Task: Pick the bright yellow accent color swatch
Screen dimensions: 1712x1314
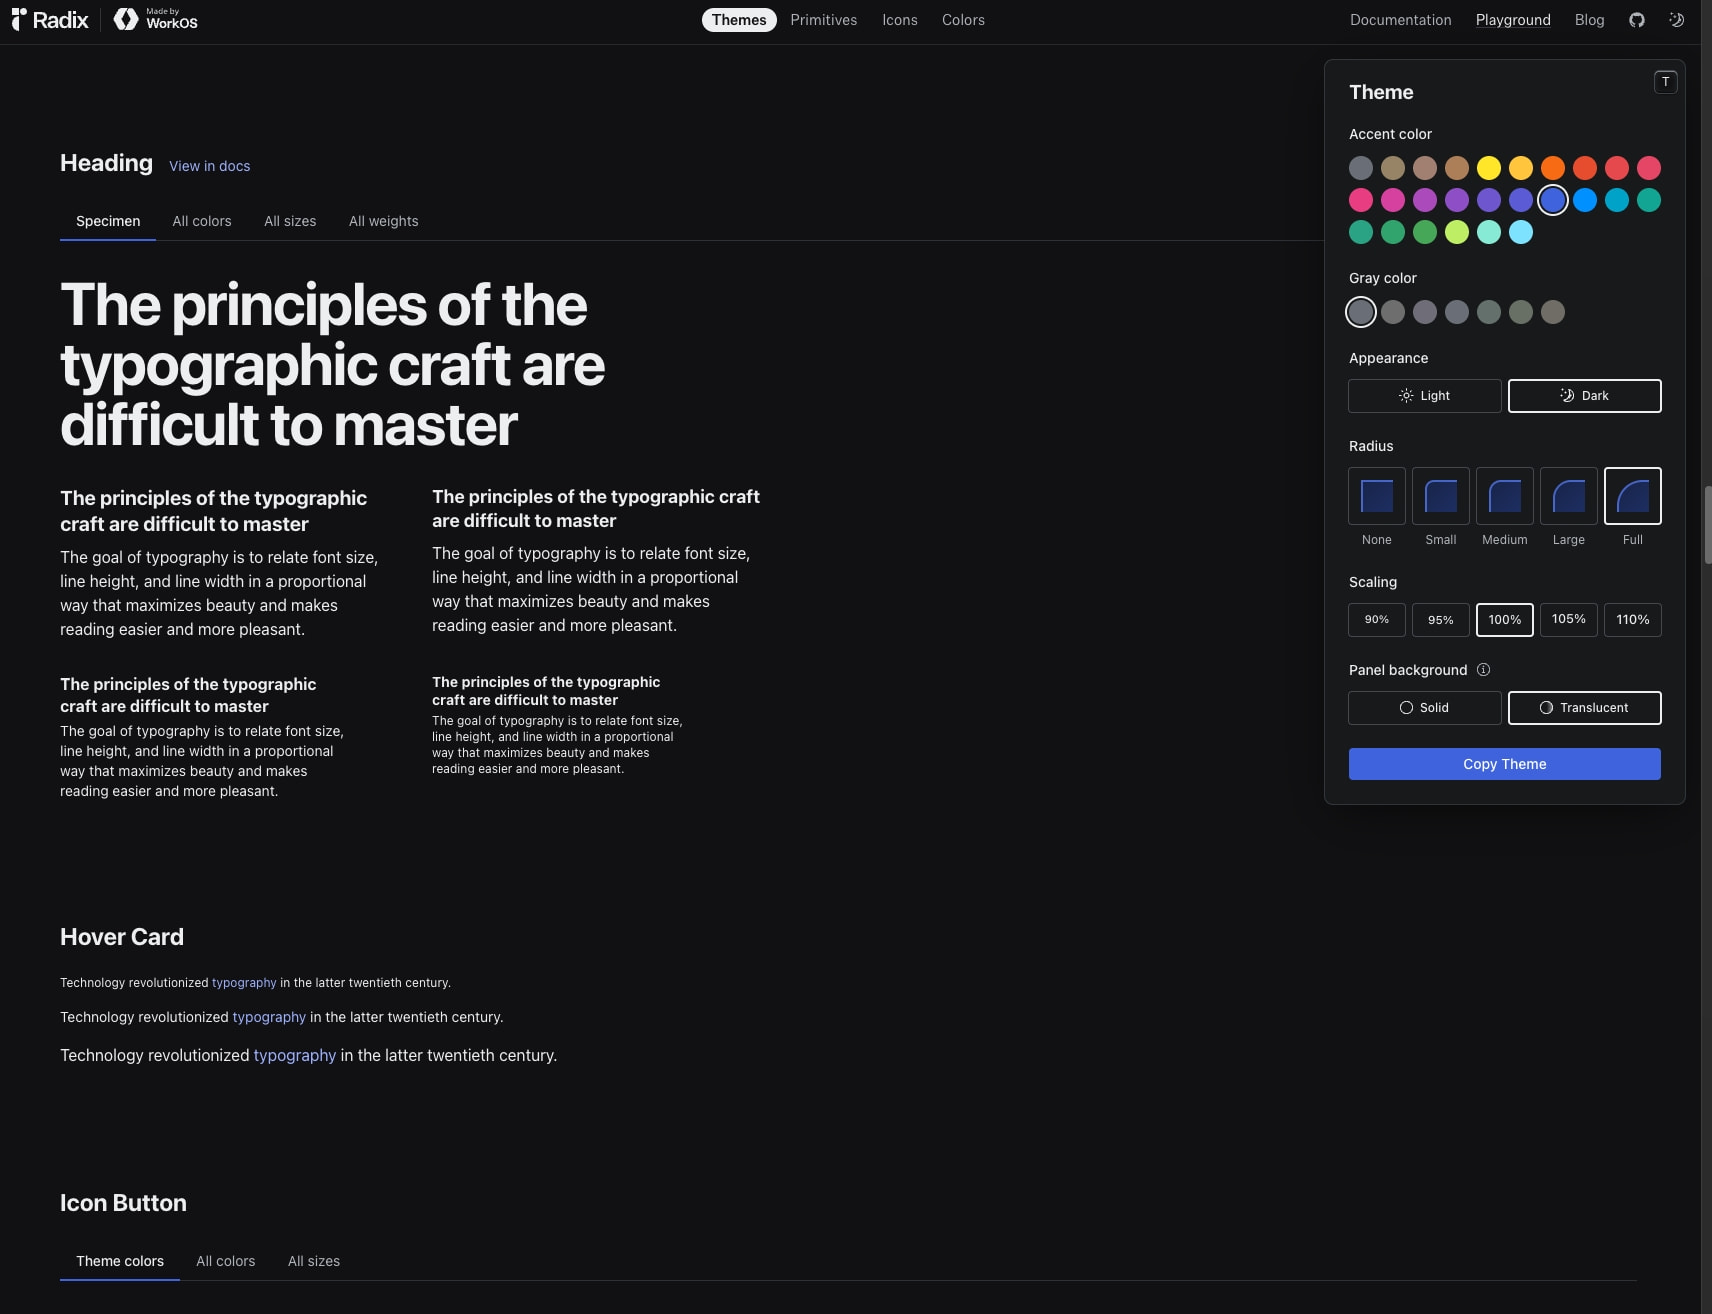Action: 1488,168
